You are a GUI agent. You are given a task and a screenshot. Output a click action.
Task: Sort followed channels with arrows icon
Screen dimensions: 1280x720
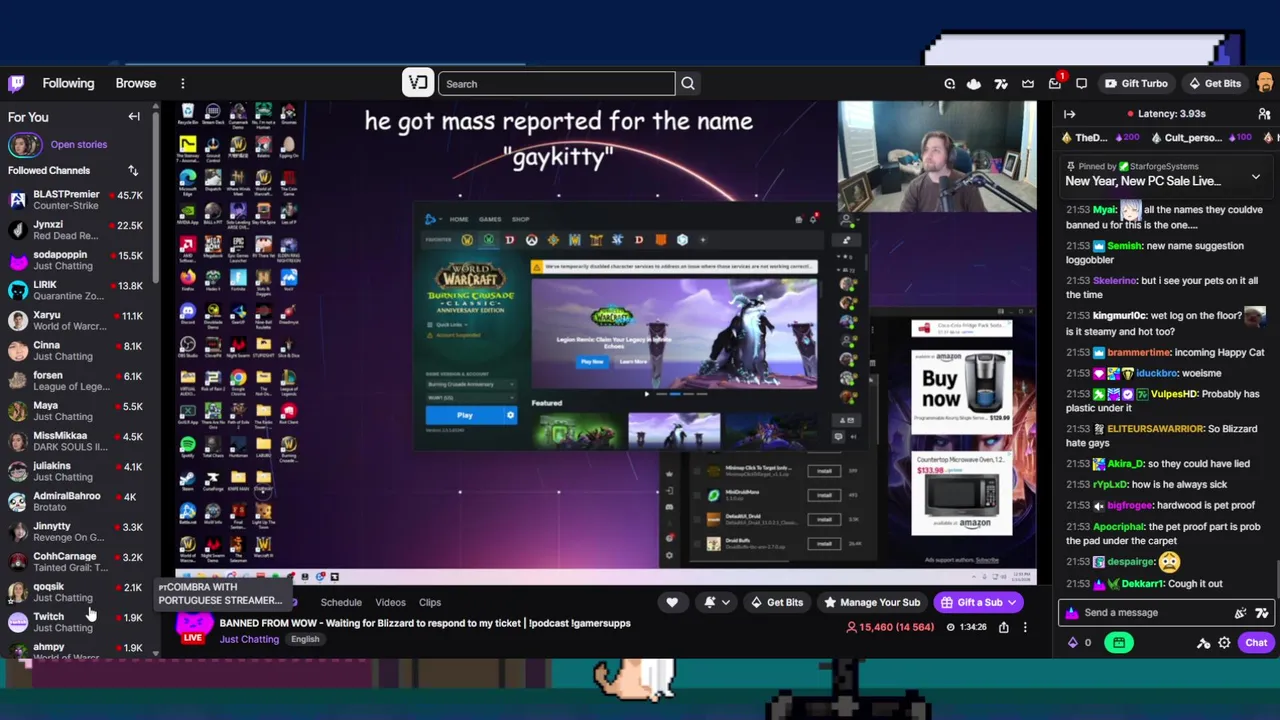point(133,171)
